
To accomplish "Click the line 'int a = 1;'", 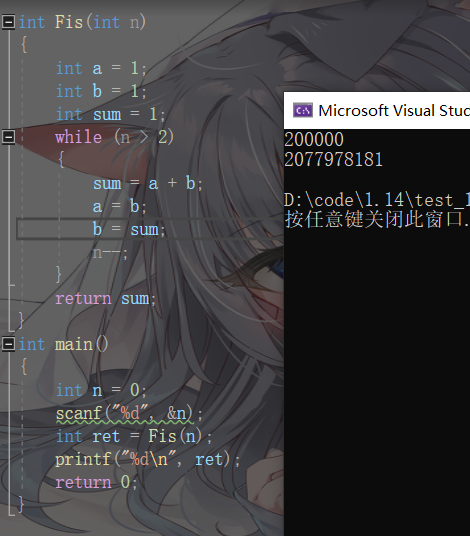I will pos(102,68).
